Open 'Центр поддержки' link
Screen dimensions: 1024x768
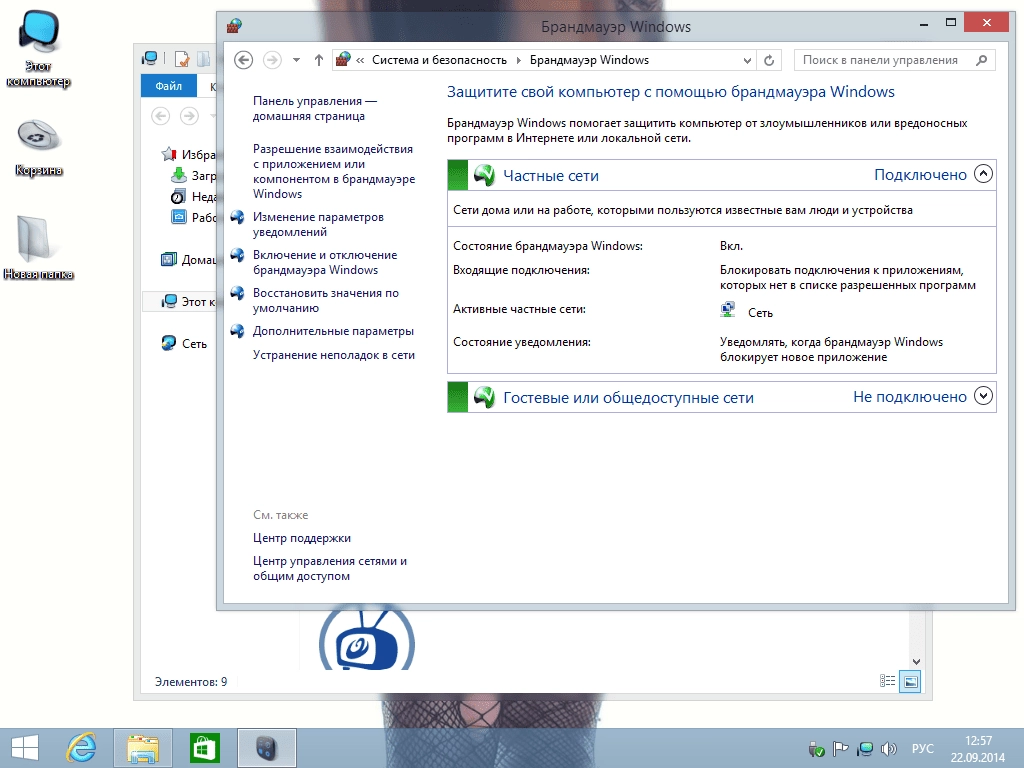click(x=302, y=538)
